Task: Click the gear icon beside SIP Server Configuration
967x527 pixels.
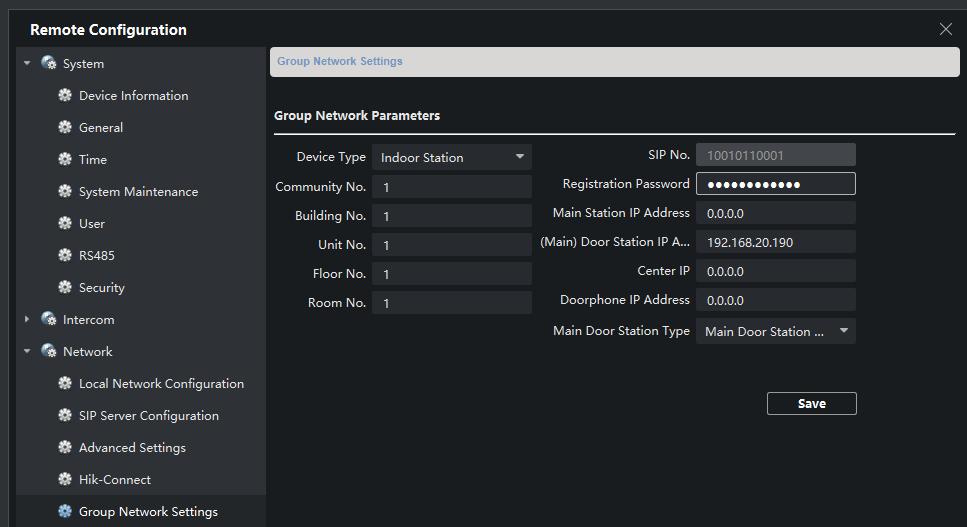Action: point(65,416)
